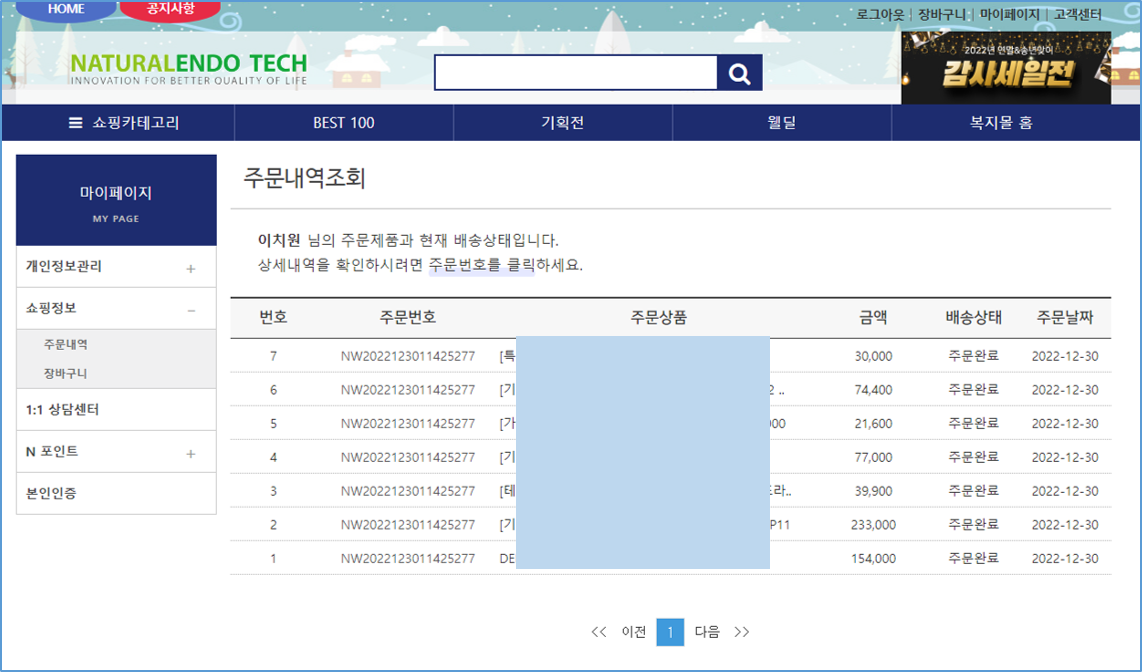Click the search input field
The width and height of the screenshot is (1142, 672).
pos(575,72)
